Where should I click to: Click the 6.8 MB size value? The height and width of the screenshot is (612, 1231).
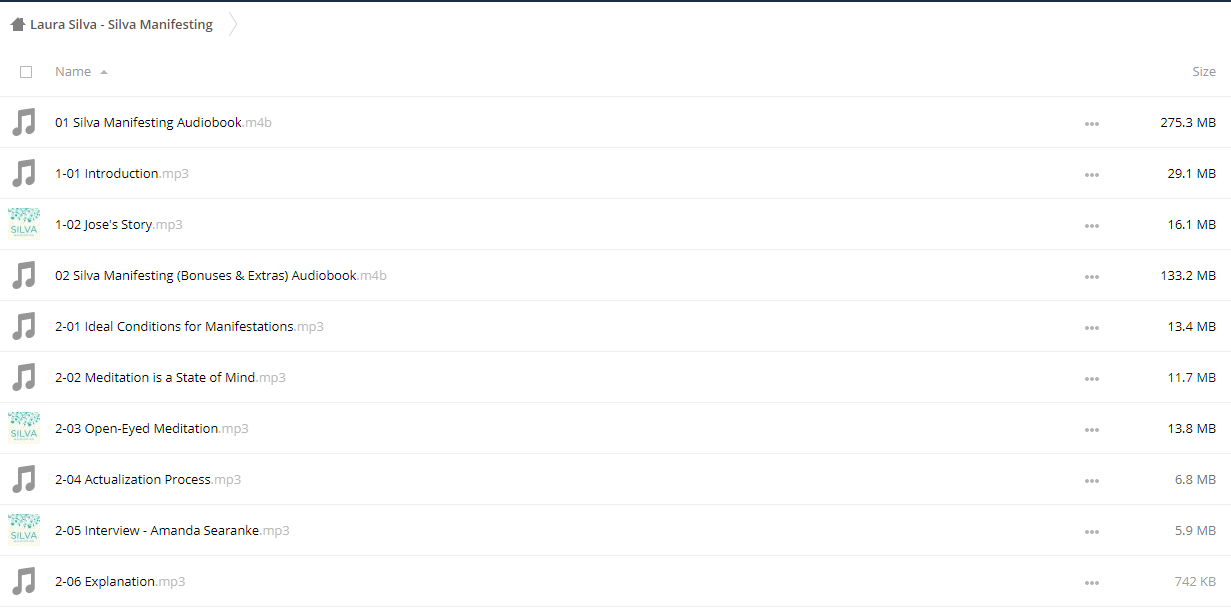1195,480
